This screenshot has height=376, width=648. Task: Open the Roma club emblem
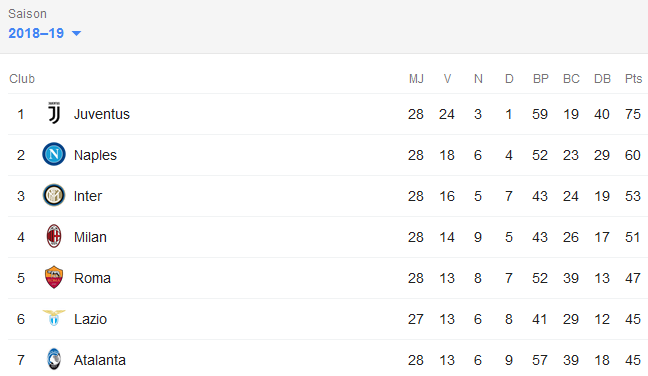(x=54, y=277)
